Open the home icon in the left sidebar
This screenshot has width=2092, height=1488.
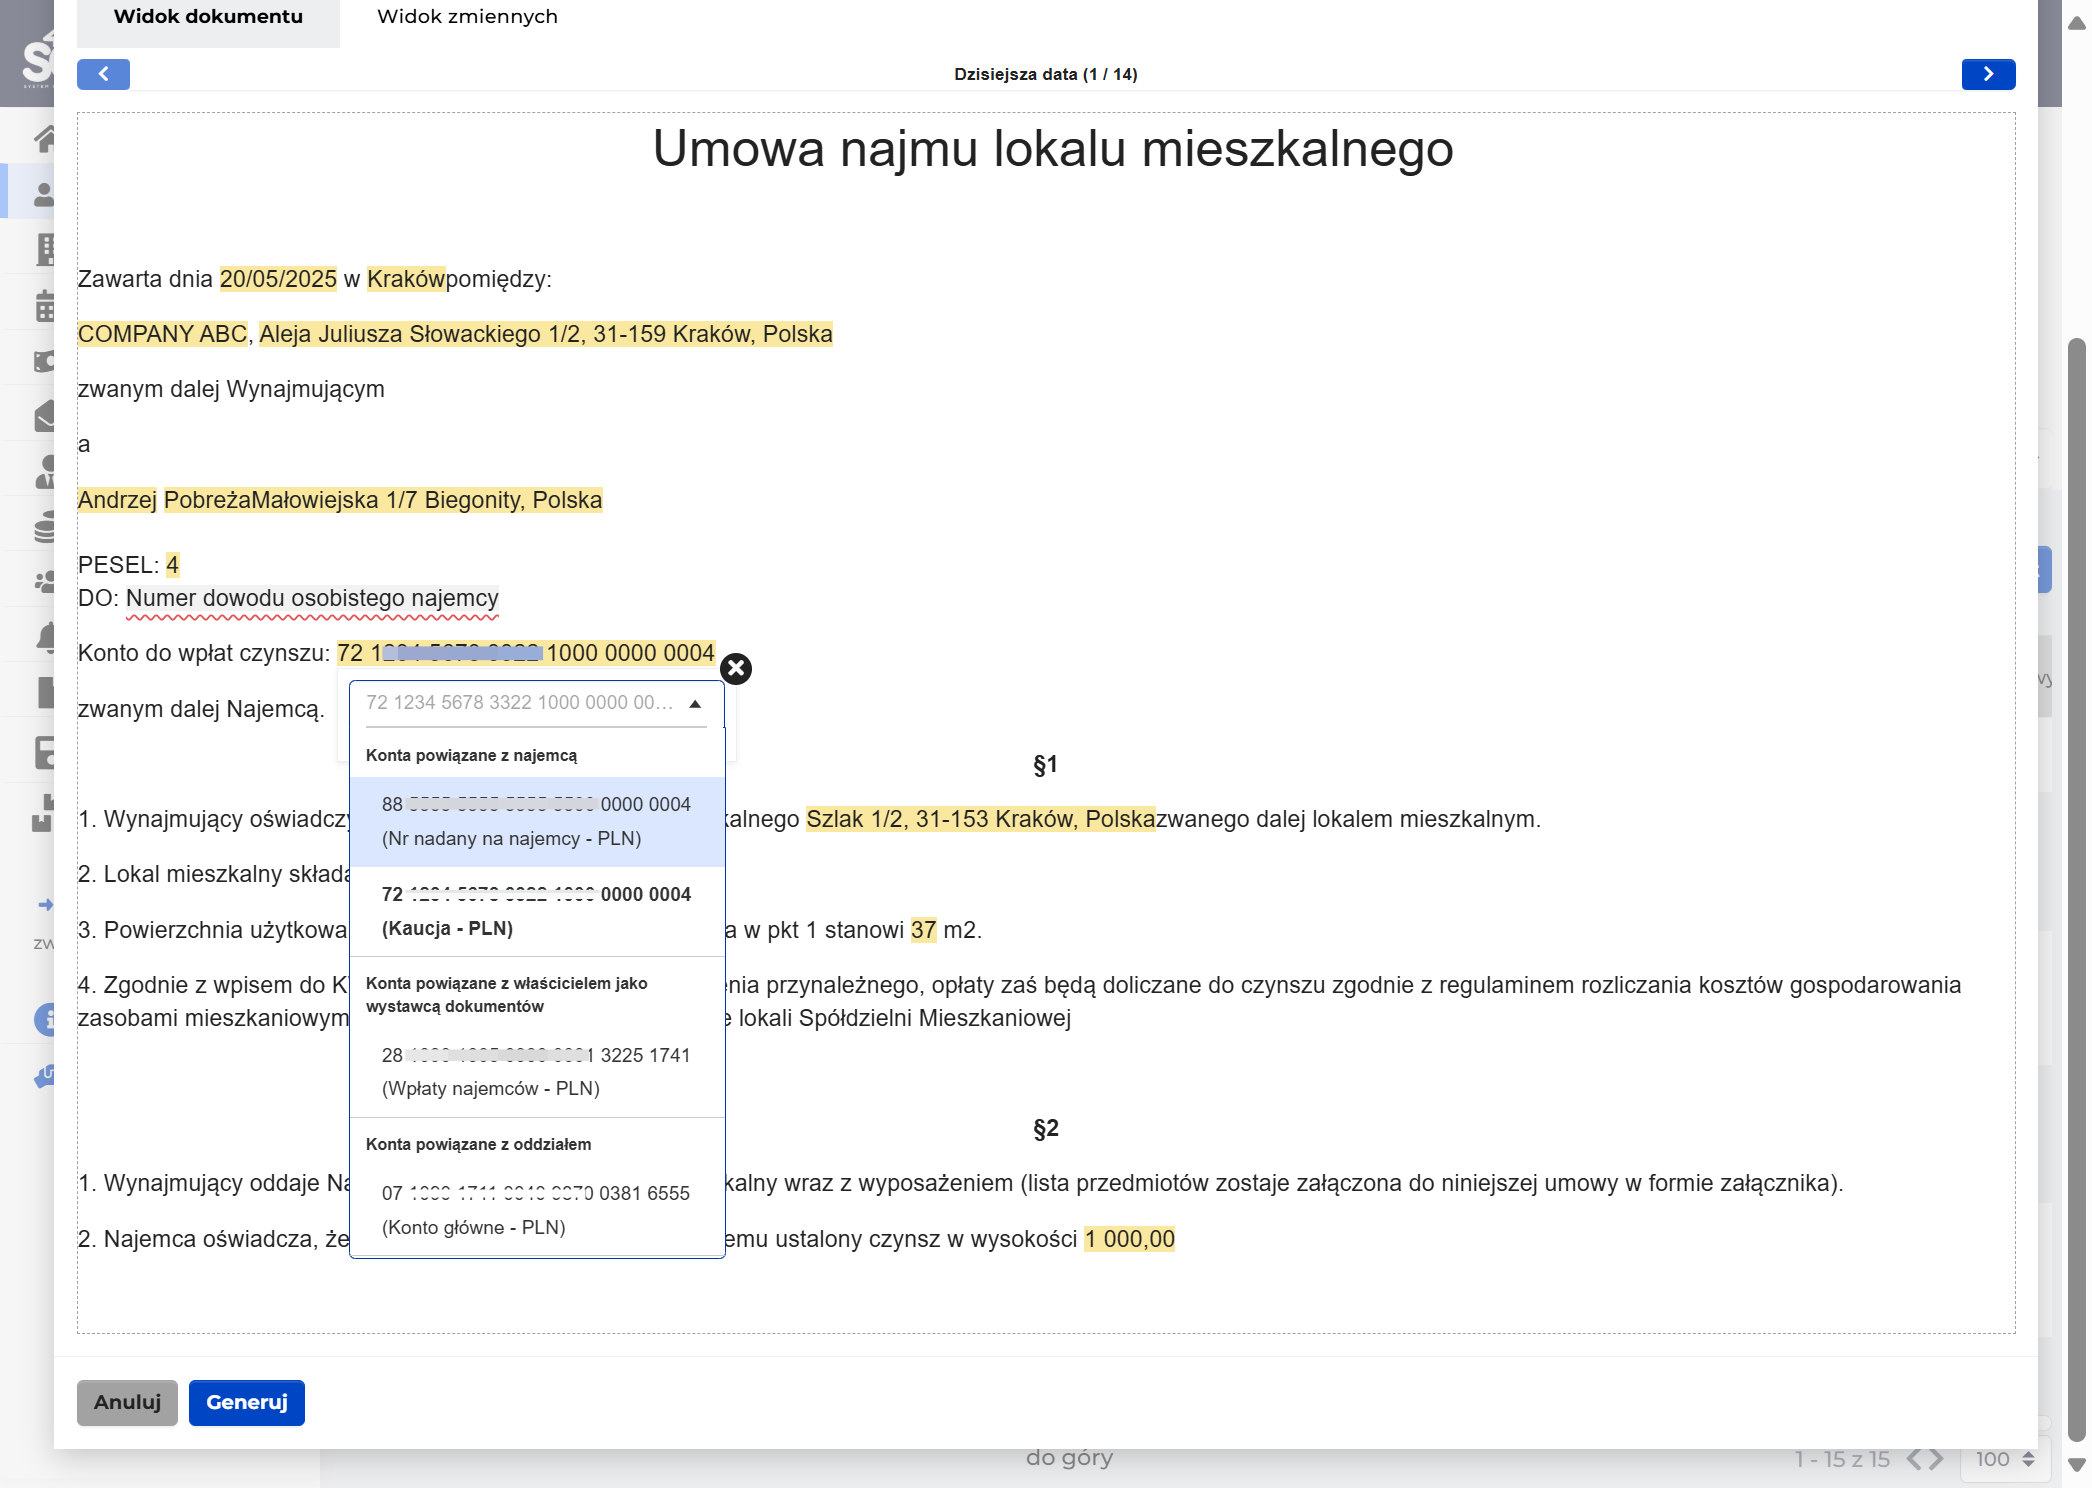(44, 139)
